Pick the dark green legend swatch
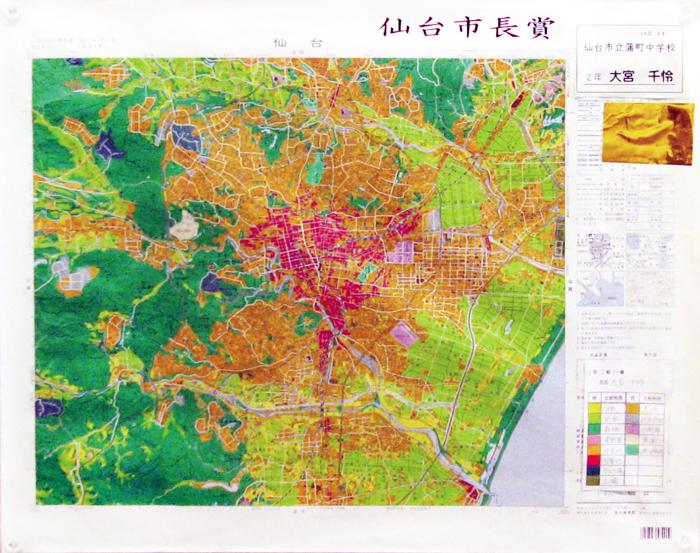 594,429
